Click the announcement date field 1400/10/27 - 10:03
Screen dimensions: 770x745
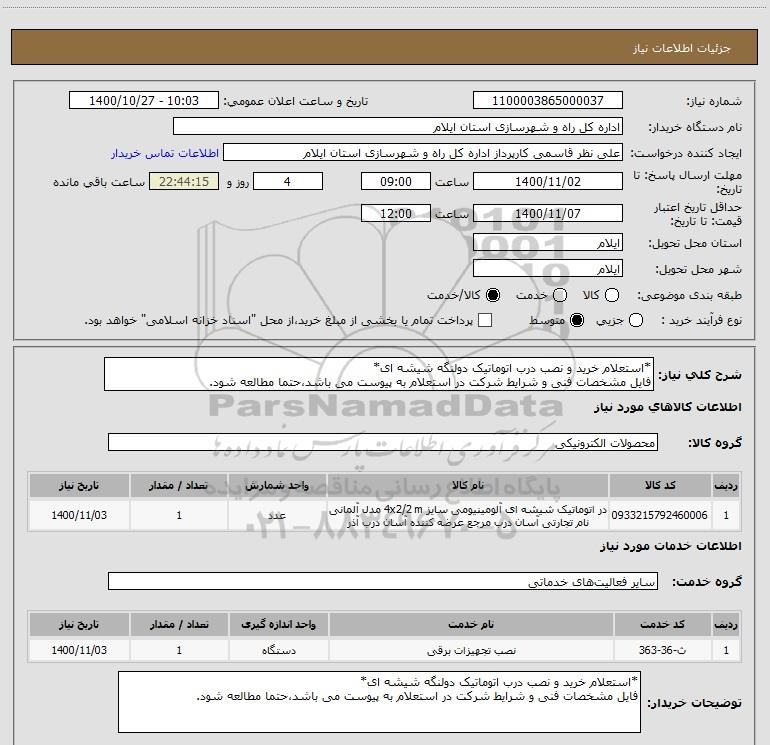(x=144, y=101)
